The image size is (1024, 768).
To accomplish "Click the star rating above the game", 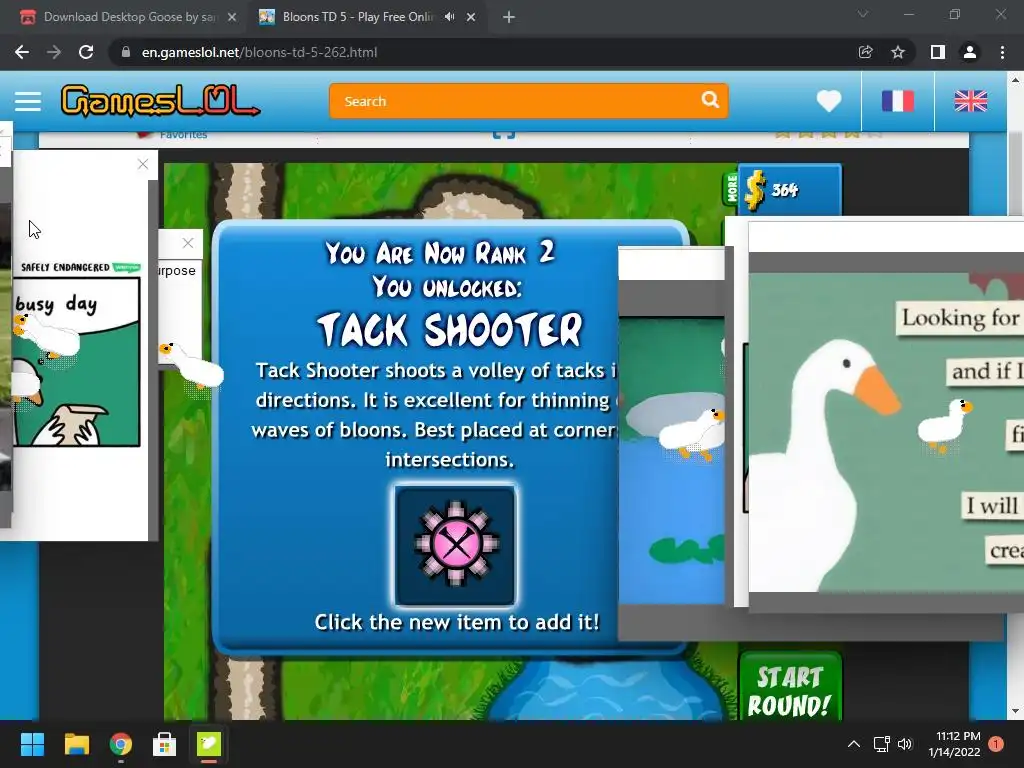I will [828, 135].
